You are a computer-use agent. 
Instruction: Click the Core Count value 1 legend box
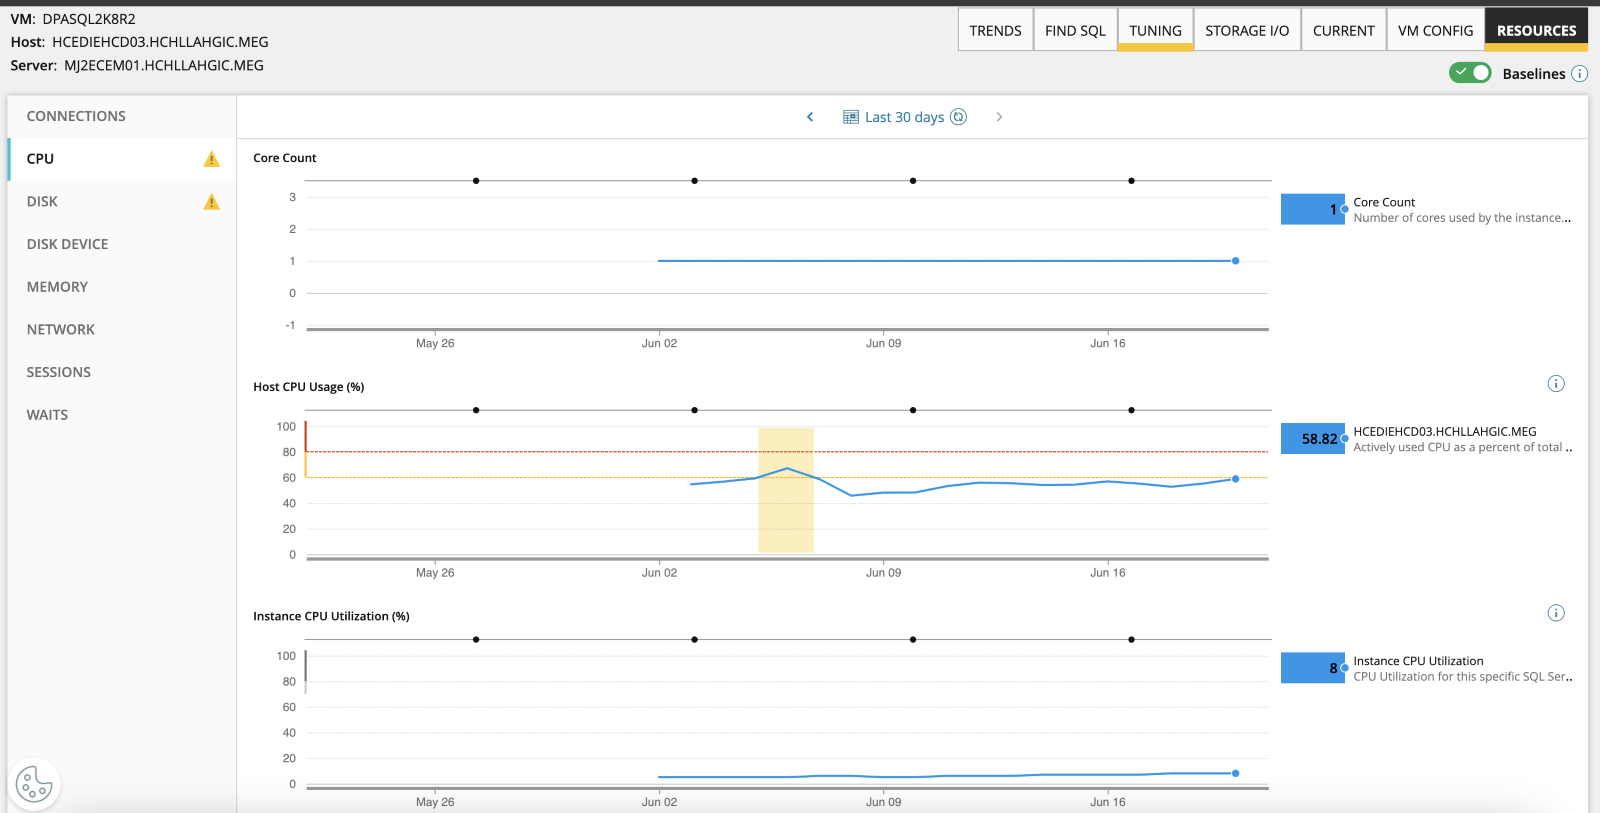[x=1313, y=209]
